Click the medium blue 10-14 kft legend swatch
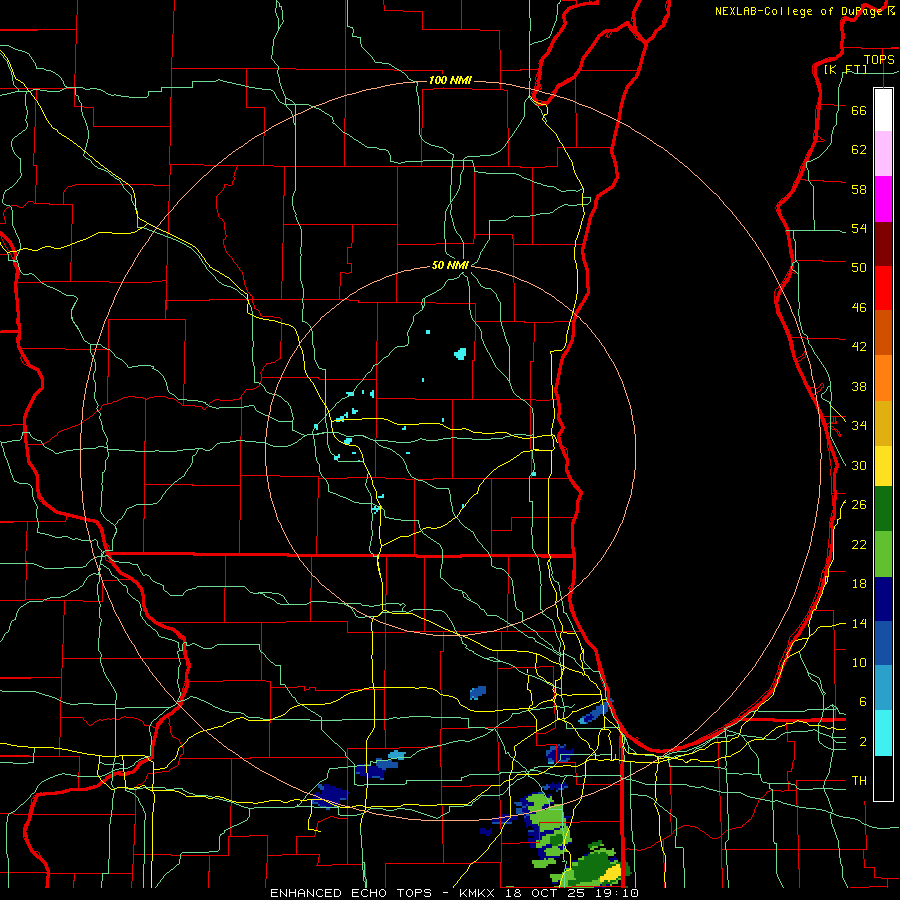 click(883, 643)
